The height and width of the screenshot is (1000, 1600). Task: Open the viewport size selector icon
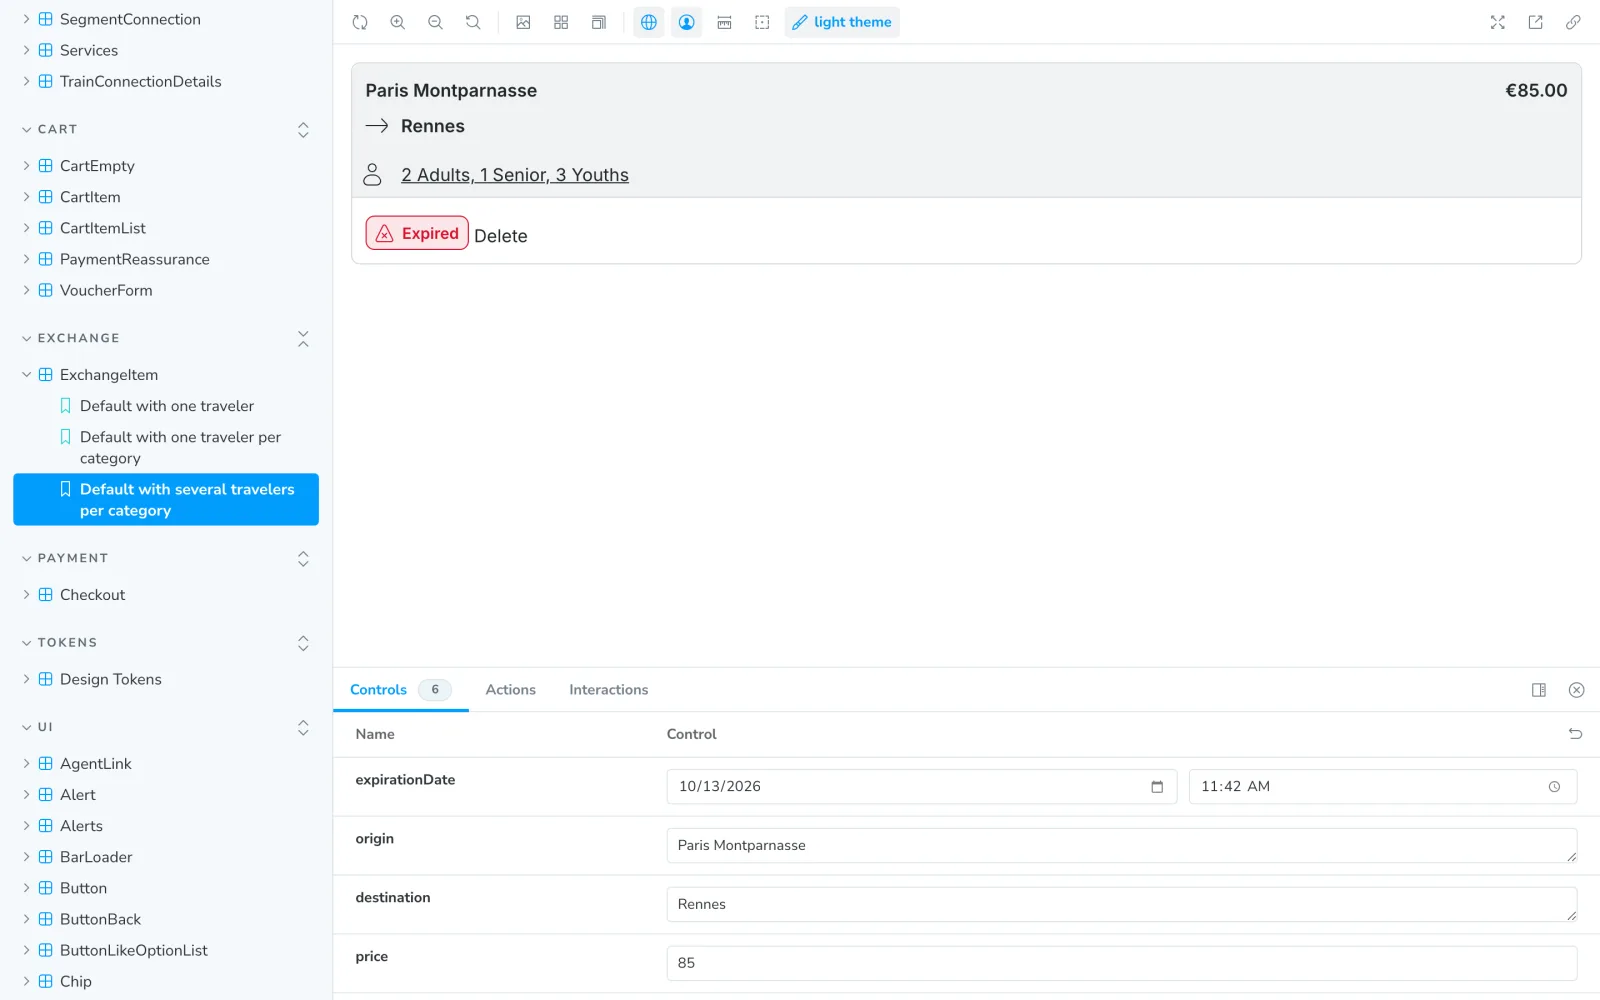(599, 22)
